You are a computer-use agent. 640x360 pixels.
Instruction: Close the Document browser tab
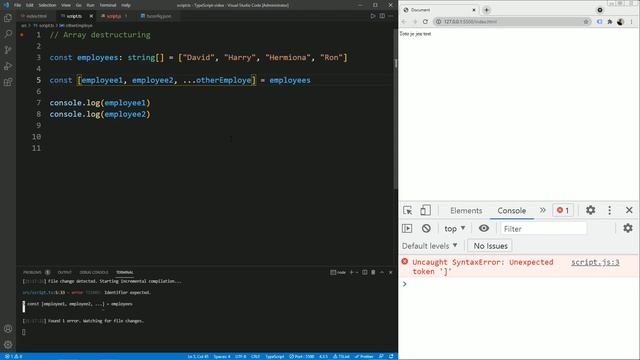(x=474, y=10)
